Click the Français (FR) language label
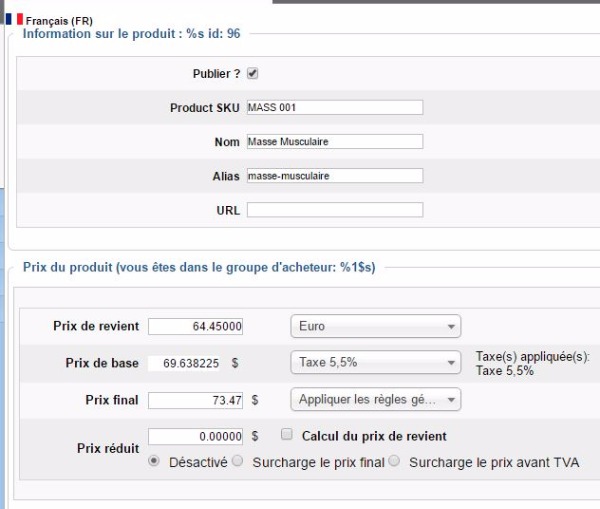600x509 pixels. tap(59, 20)
